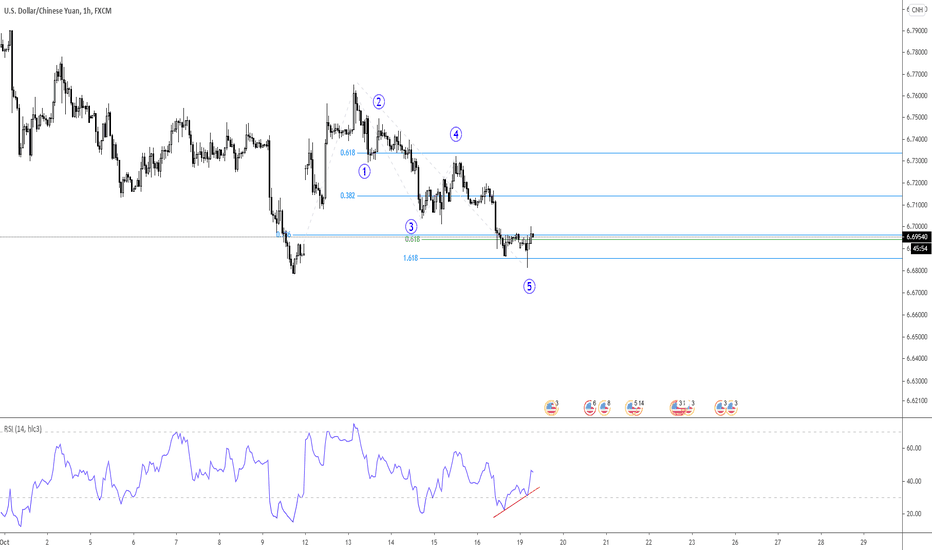Click the blue 0.618 Fibonacci level label
This screenshot has width=932, height=550.
(x=348, y=153)
